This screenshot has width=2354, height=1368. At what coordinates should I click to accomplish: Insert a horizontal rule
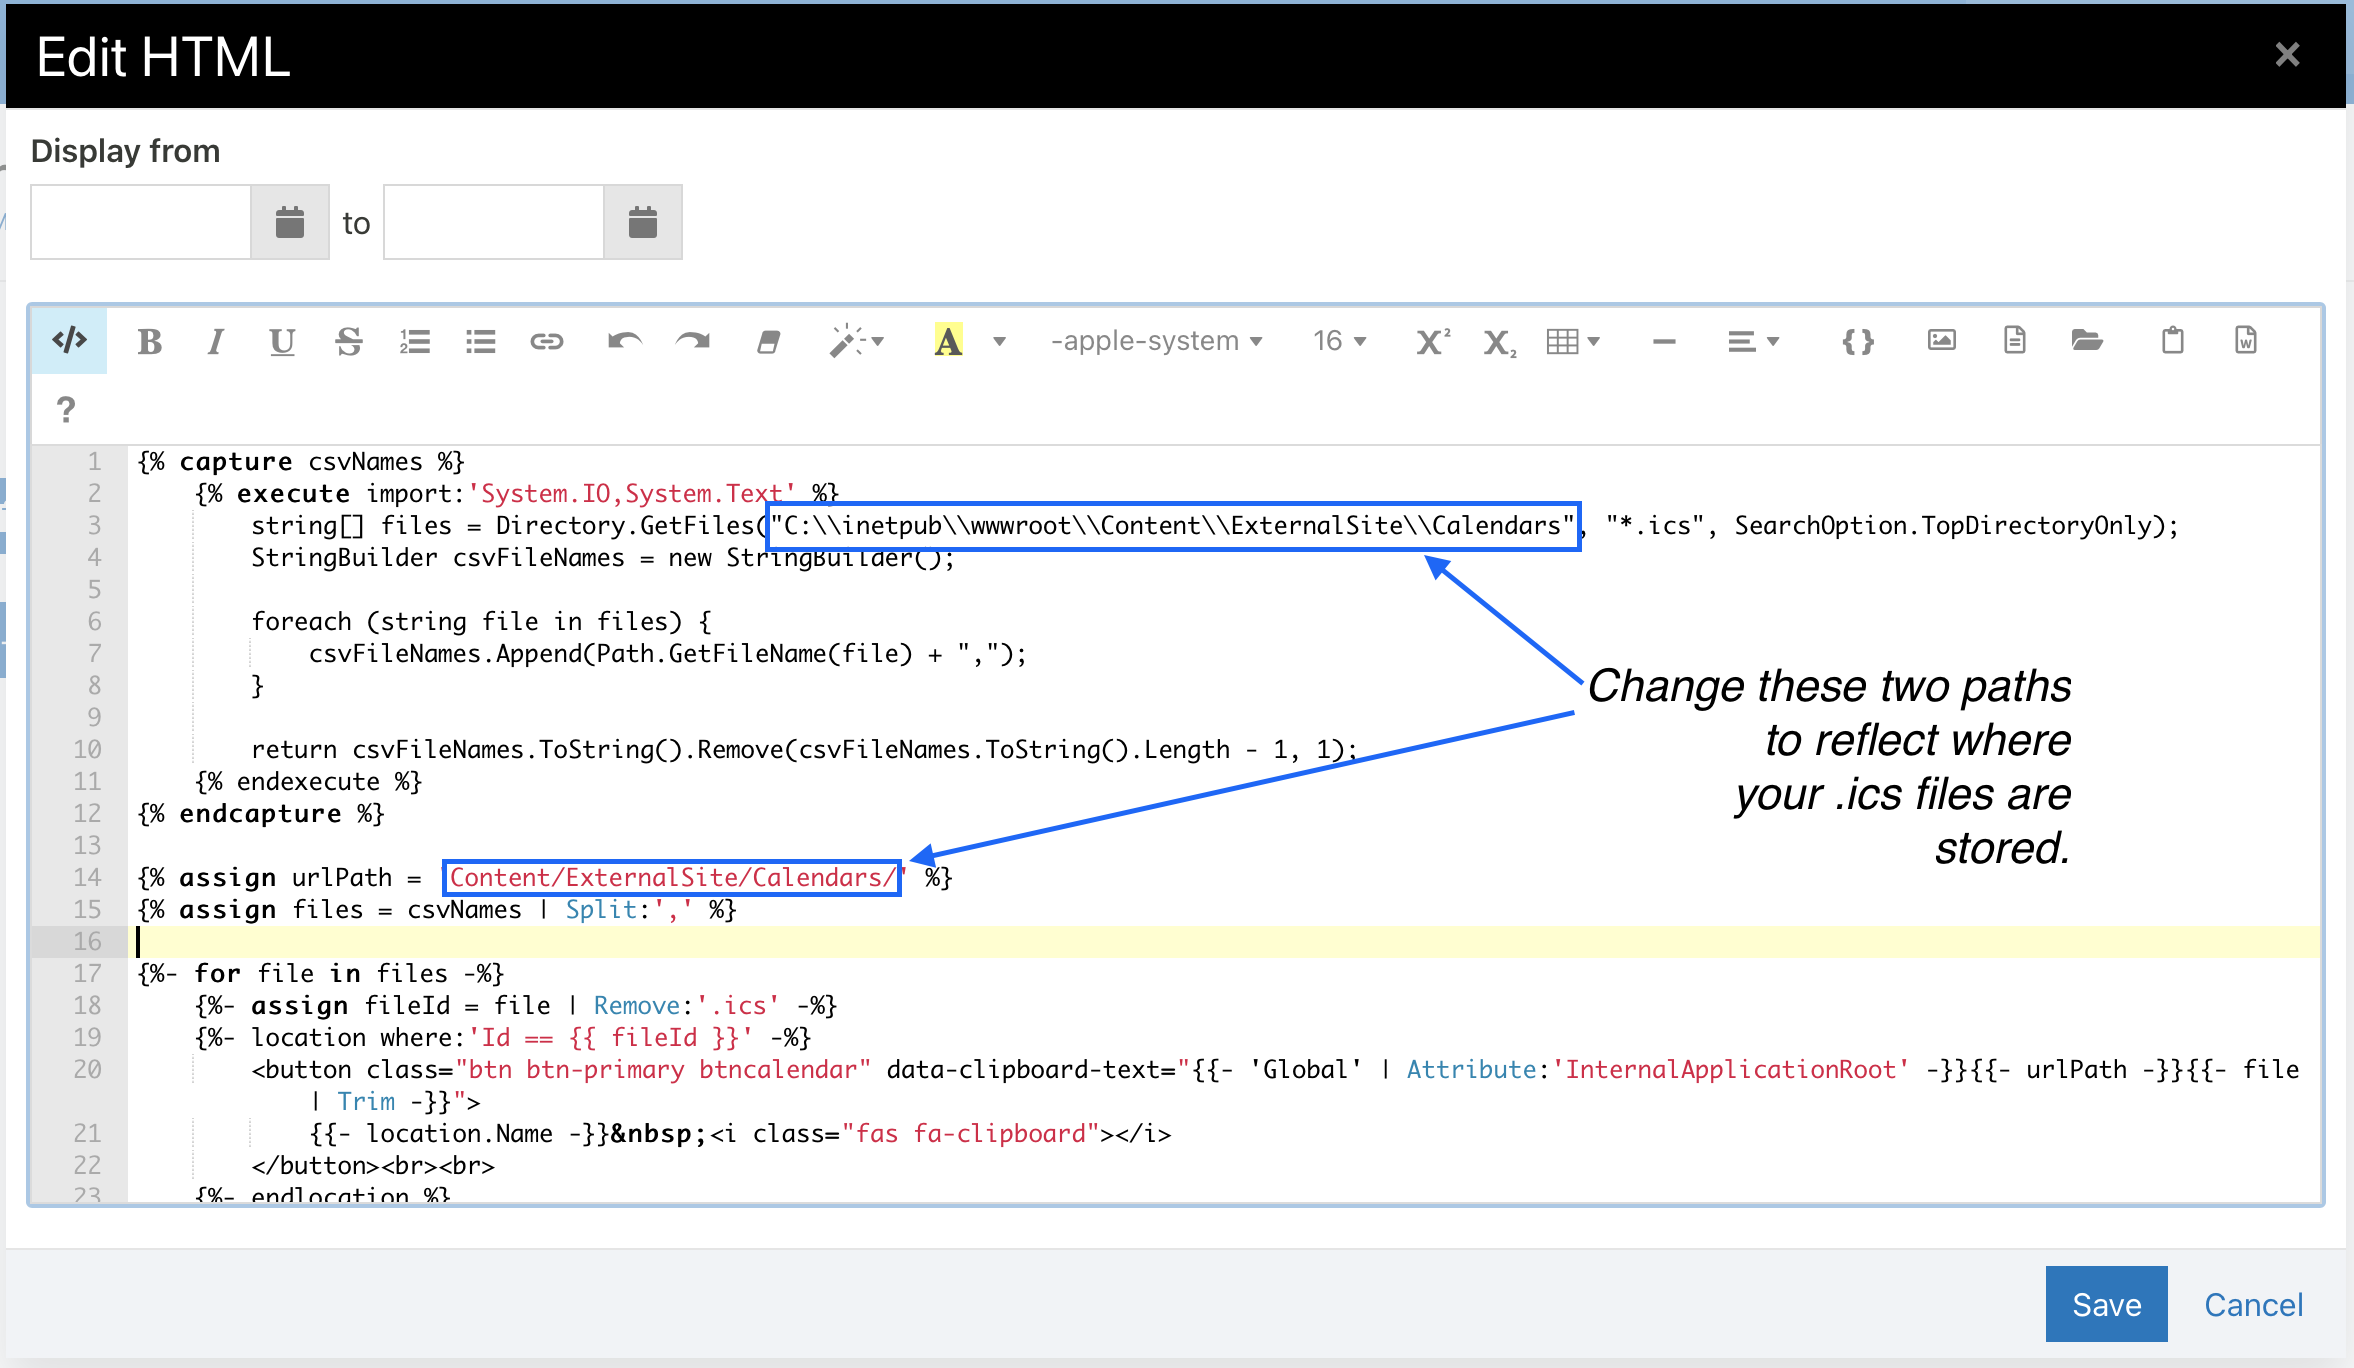tap(1664, 342)
